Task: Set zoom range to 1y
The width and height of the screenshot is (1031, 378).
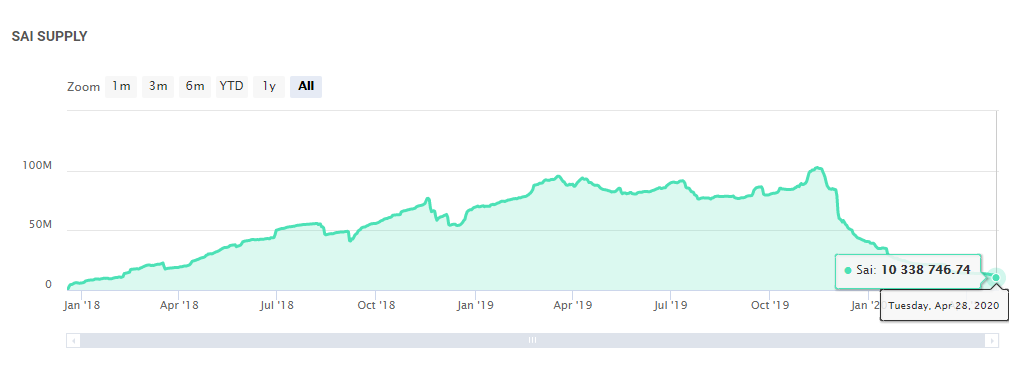Action: (269, 86)
